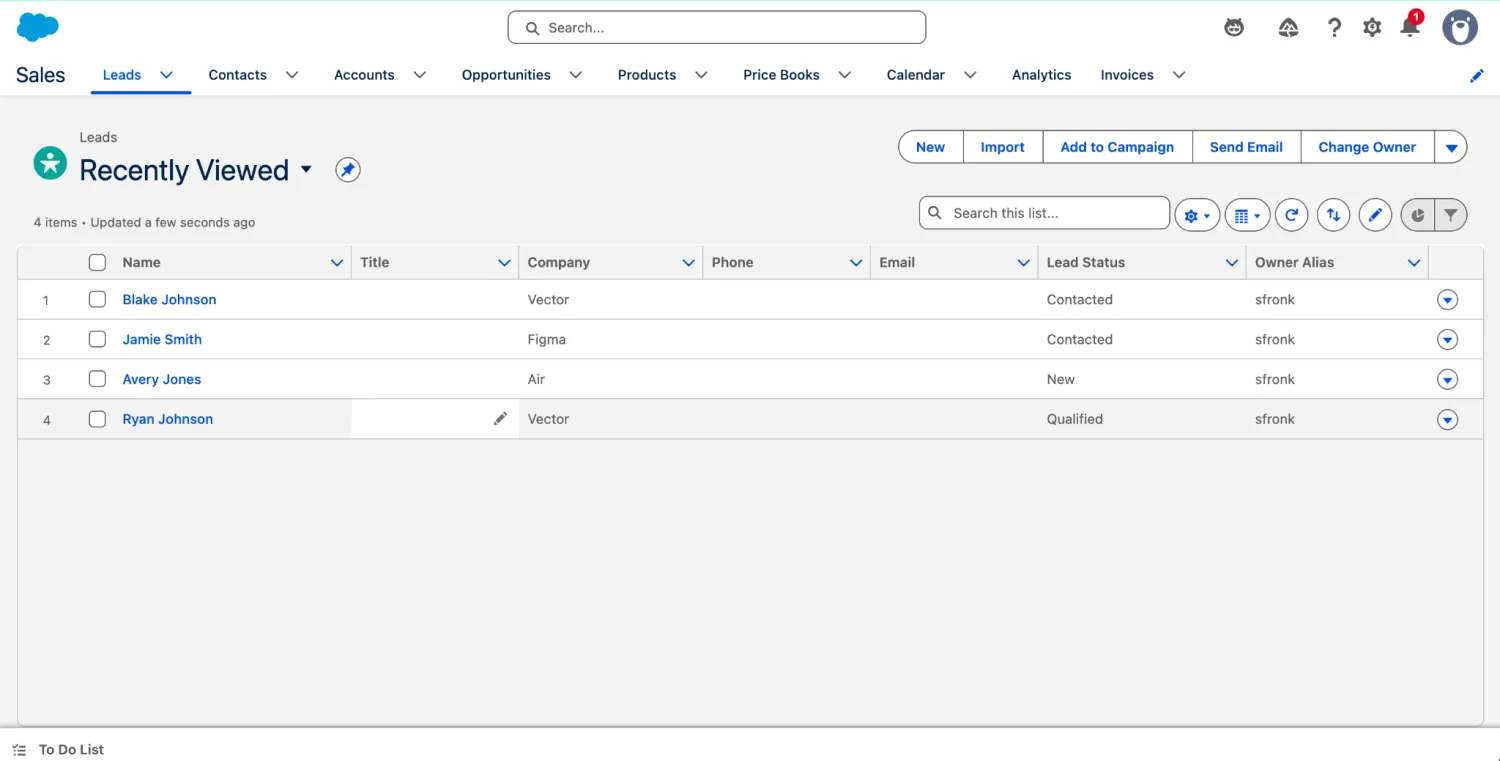
Task: Open Email column actions chevron
Action: (x=1023, y=263)
